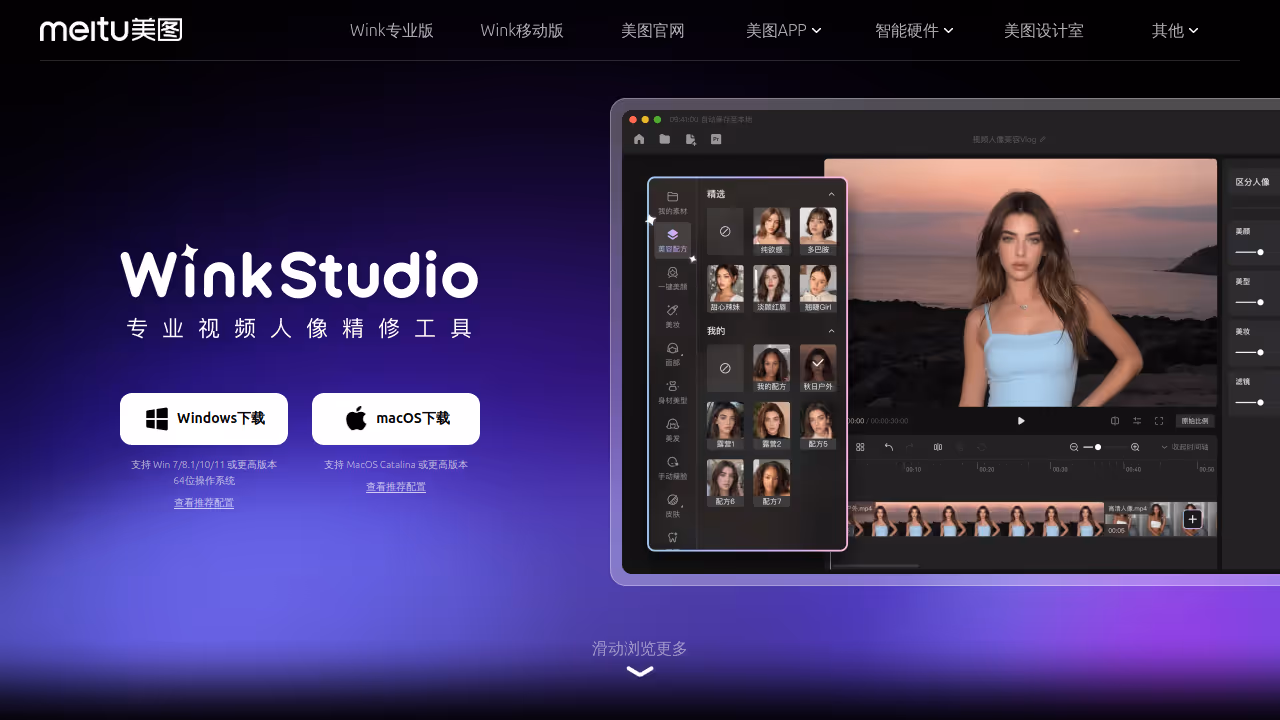Select the 我的配方 preset thumbnail

coord(771,368)
